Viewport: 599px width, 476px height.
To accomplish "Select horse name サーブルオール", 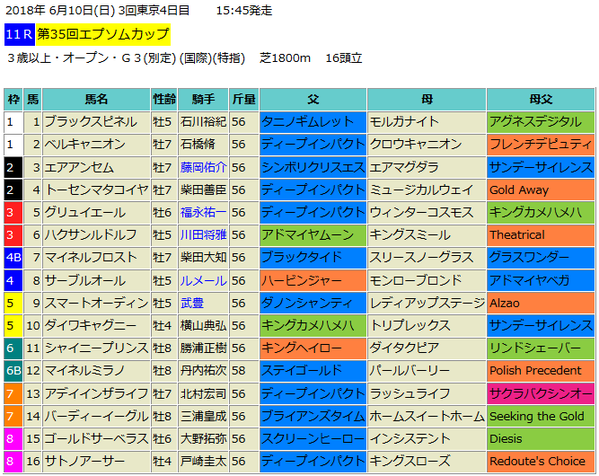I will [85, 281].
